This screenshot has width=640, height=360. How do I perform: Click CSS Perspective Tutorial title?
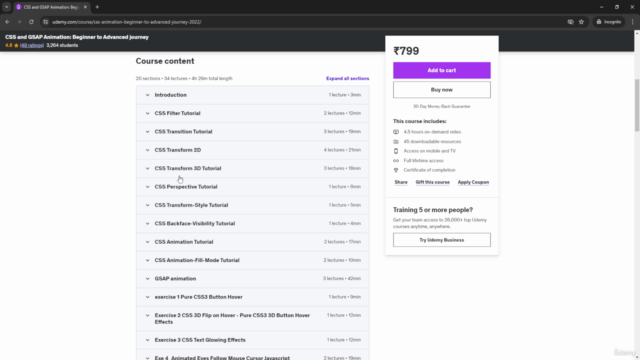[x=186, y=187]
